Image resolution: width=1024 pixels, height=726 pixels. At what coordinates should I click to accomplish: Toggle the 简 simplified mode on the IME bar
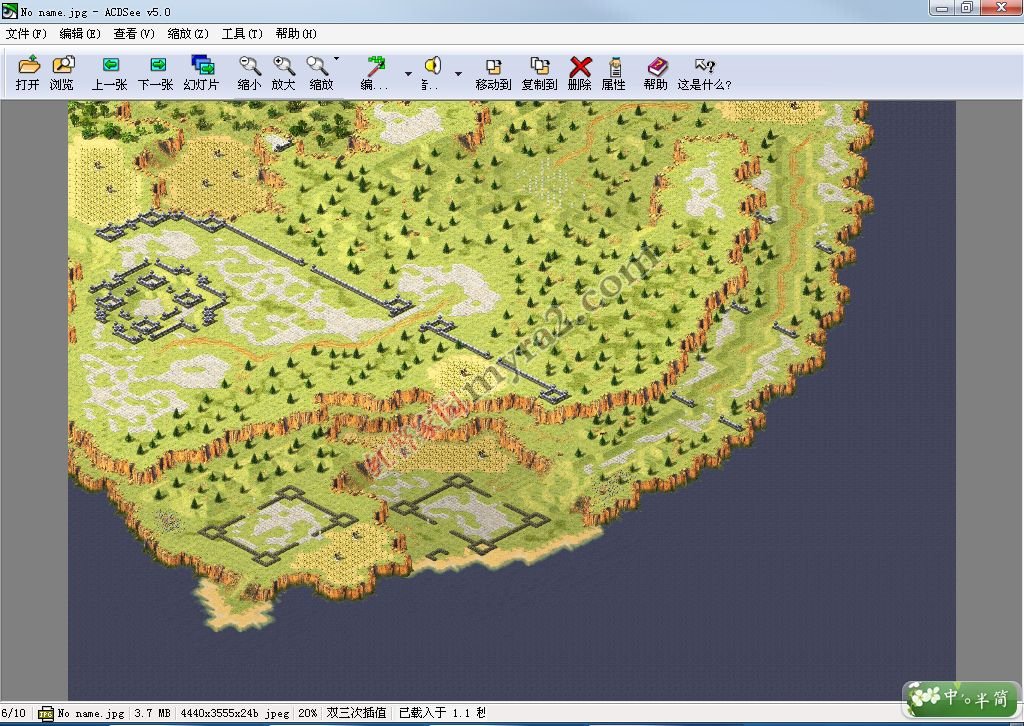tap(1000, 699)
